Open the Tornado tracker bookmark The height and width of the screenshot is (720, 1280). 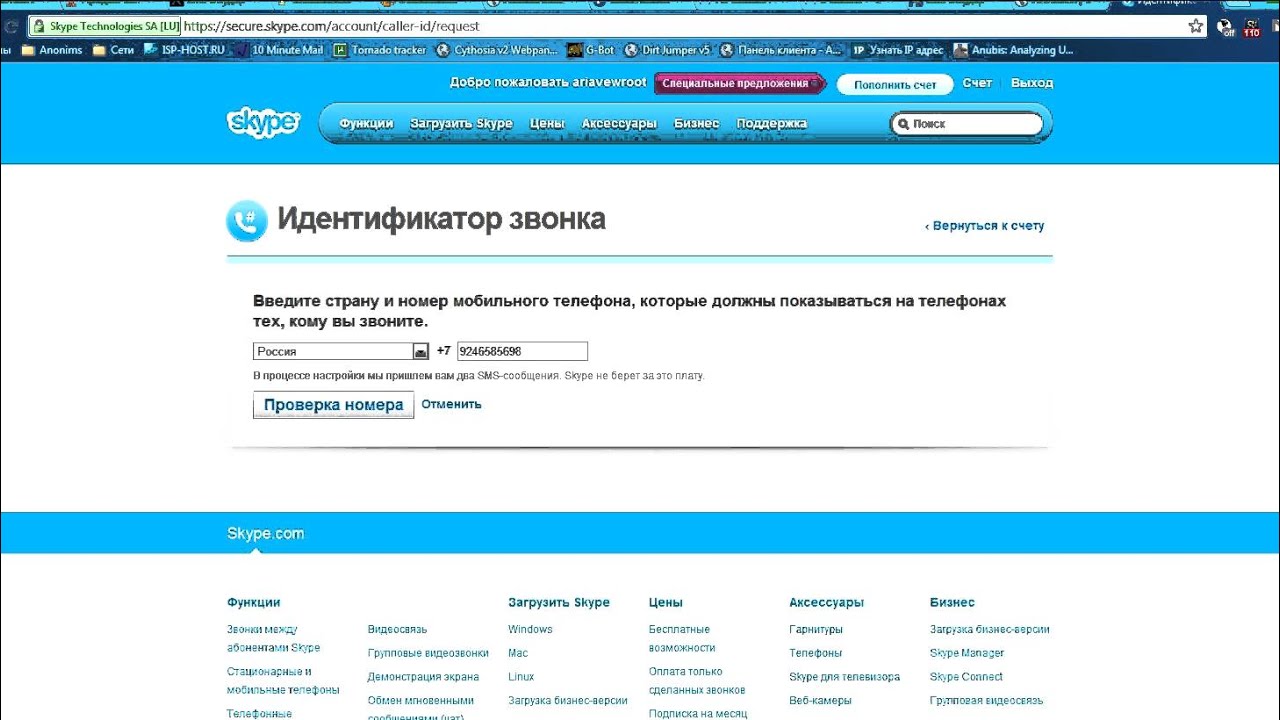pyautogui.click(x=380, y=50)
